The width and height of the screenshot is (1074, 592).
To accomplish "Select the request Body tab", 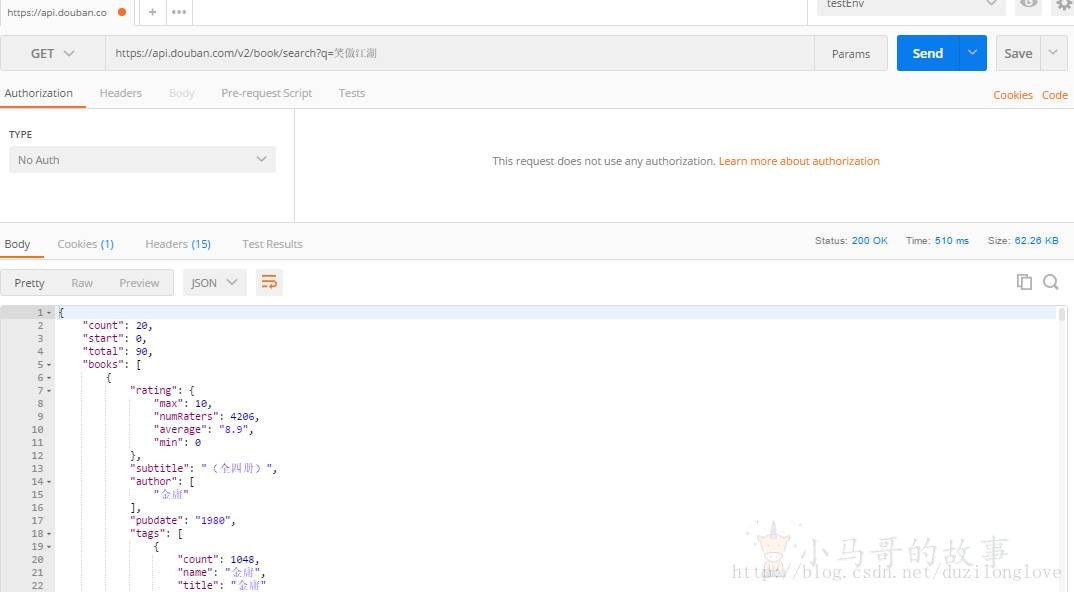I will [182, 93].
